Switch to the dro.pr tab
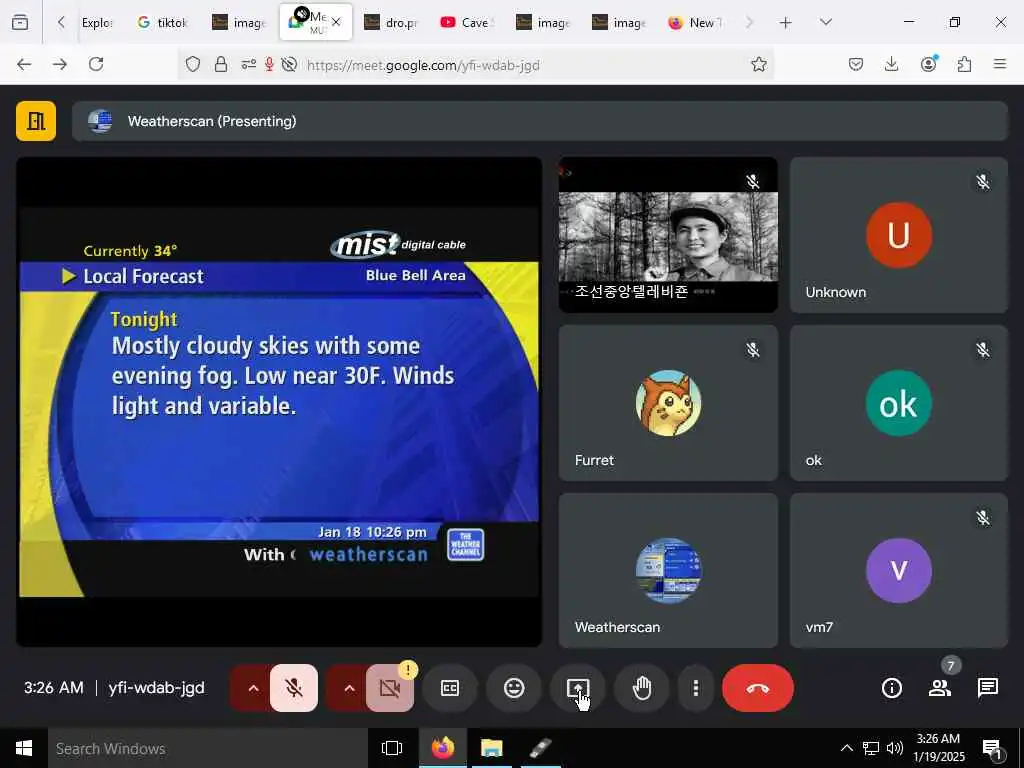1024x768 pixels. tap(391, 22)
